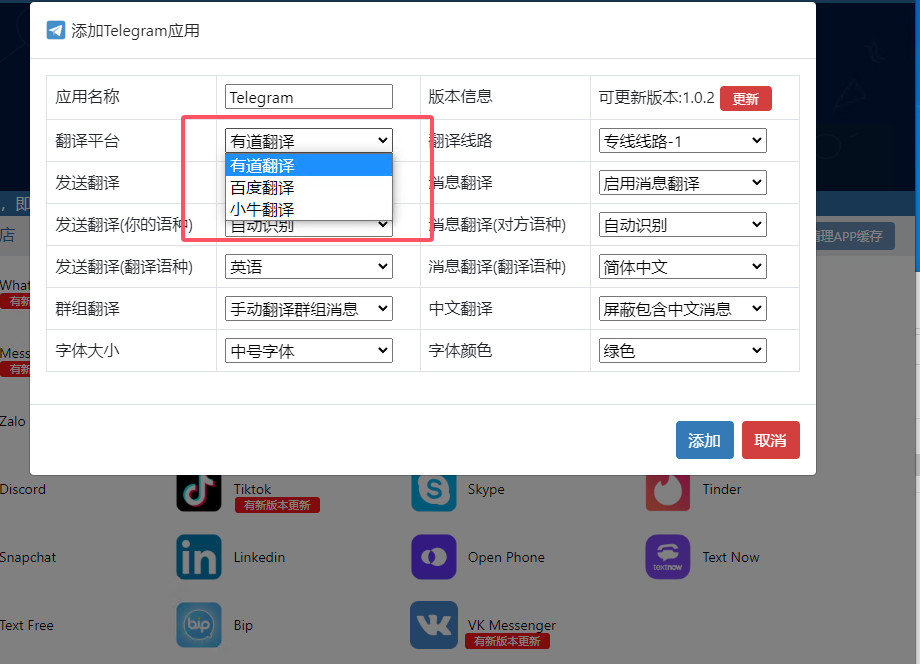Open the Bip app icon
The width and height of the screenshot is (920, 664).
[199, 625]
